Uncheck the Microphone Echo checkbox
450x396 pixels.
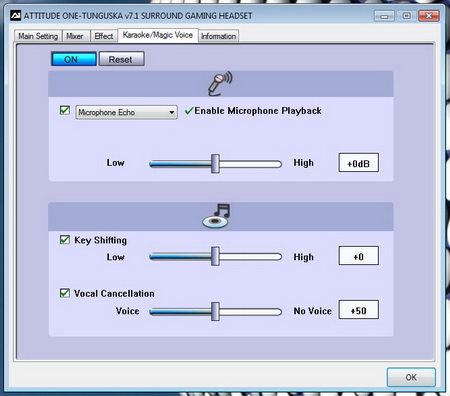pos(65,110)
